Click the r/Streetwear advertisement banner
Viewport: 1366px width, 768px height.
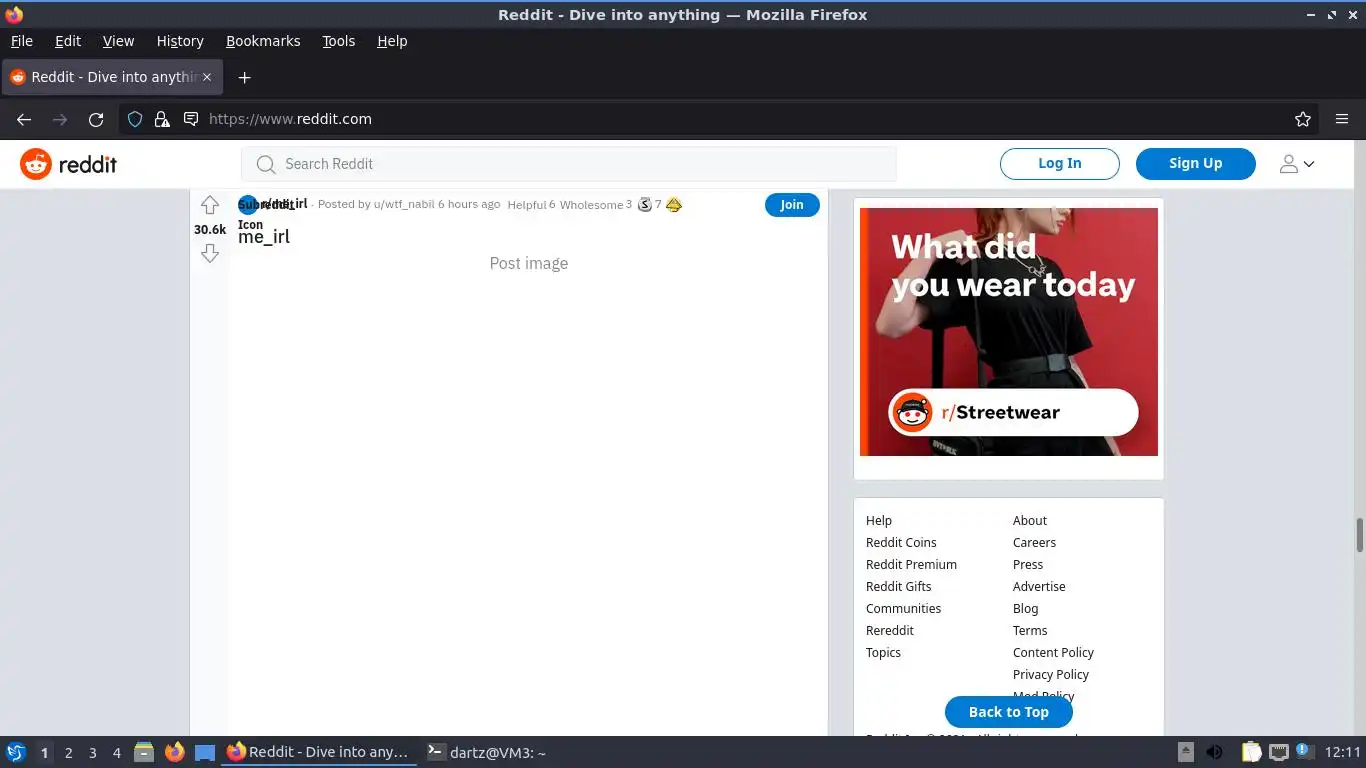pyautogui.click(x=1009, y=332)
